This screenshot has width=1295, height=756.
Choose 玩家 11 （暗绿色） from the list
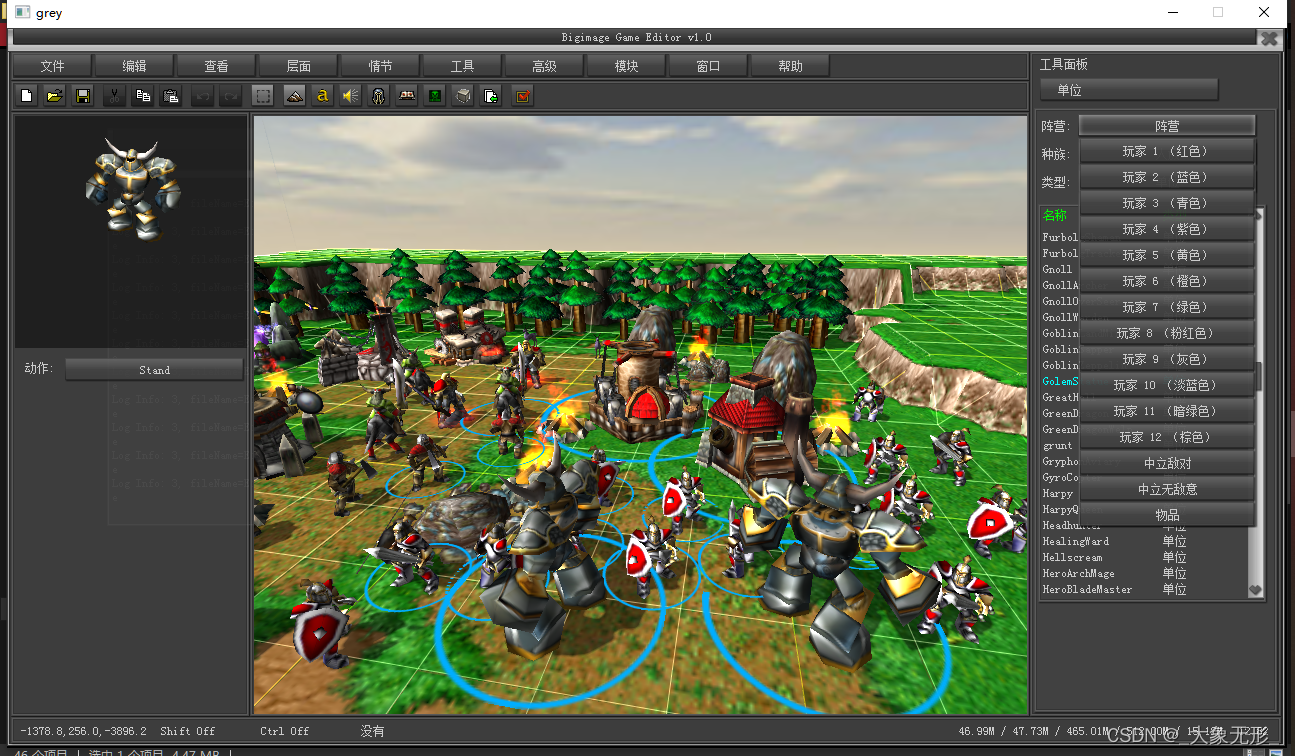pyautogui.click(x=1167, y=411)
